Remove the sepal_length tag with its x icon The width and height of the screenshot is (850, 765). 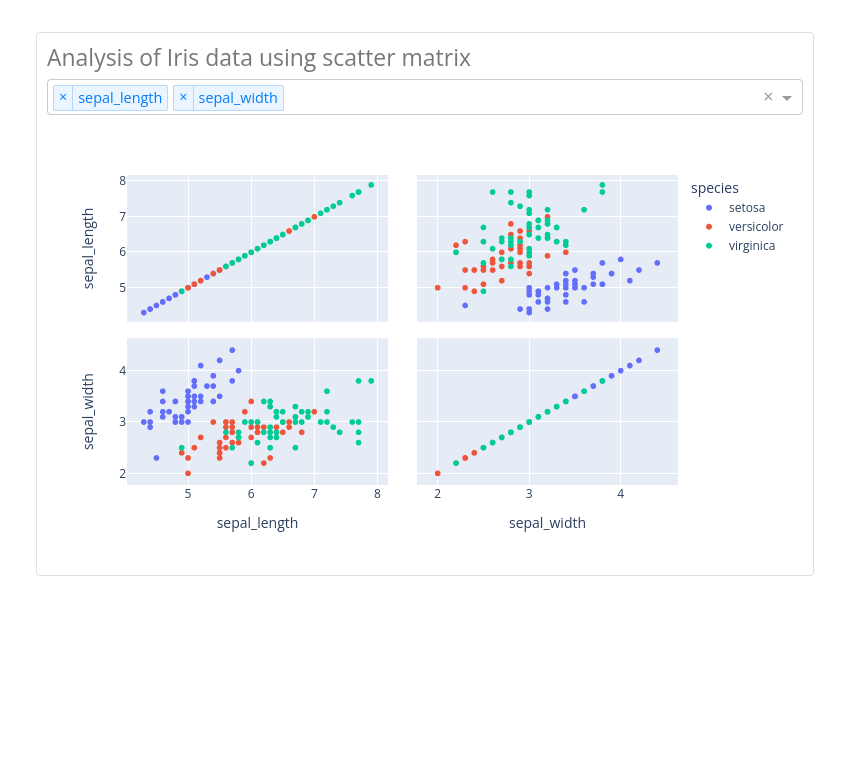pos(63,98)
